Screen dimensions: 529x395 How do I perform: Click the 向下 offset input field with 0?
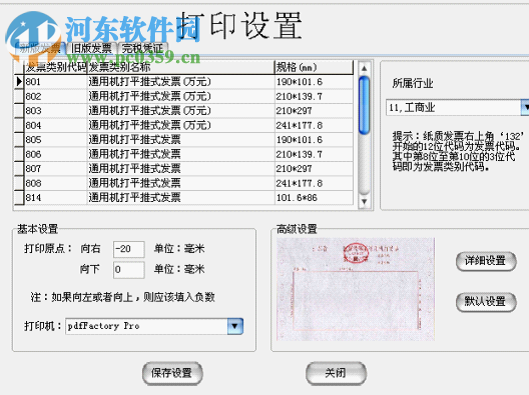(129, 270)
